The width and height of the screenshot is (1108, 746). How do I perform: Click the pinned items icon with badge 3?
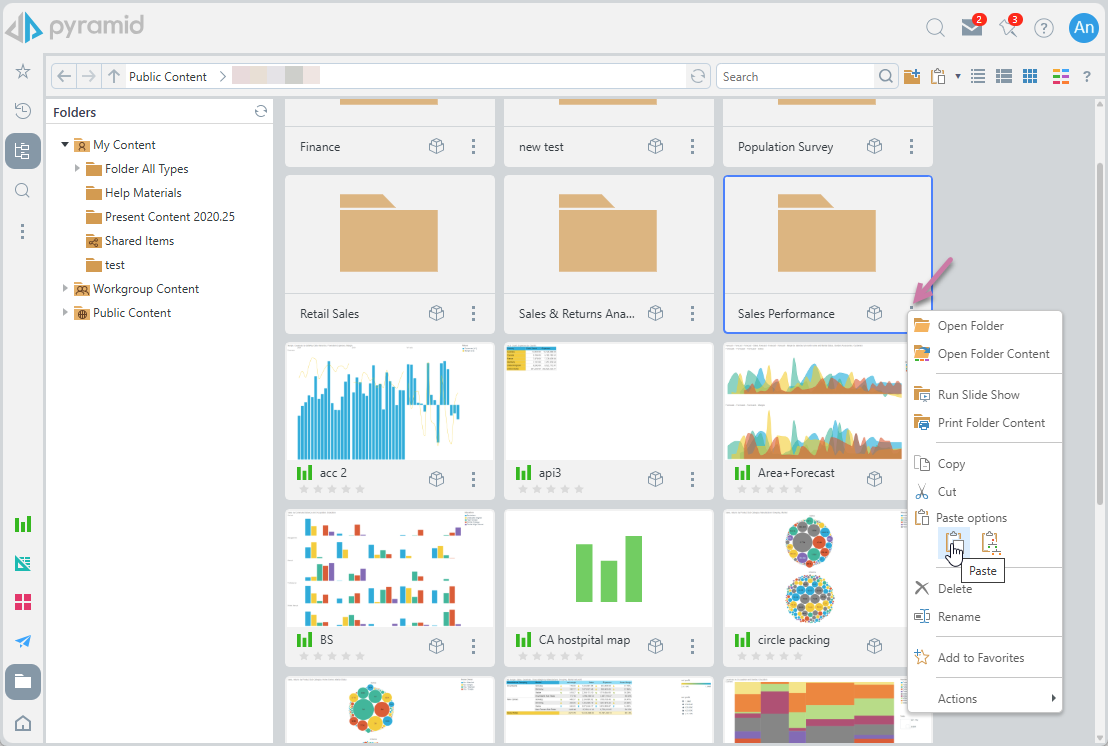(x=1008, y=28)
